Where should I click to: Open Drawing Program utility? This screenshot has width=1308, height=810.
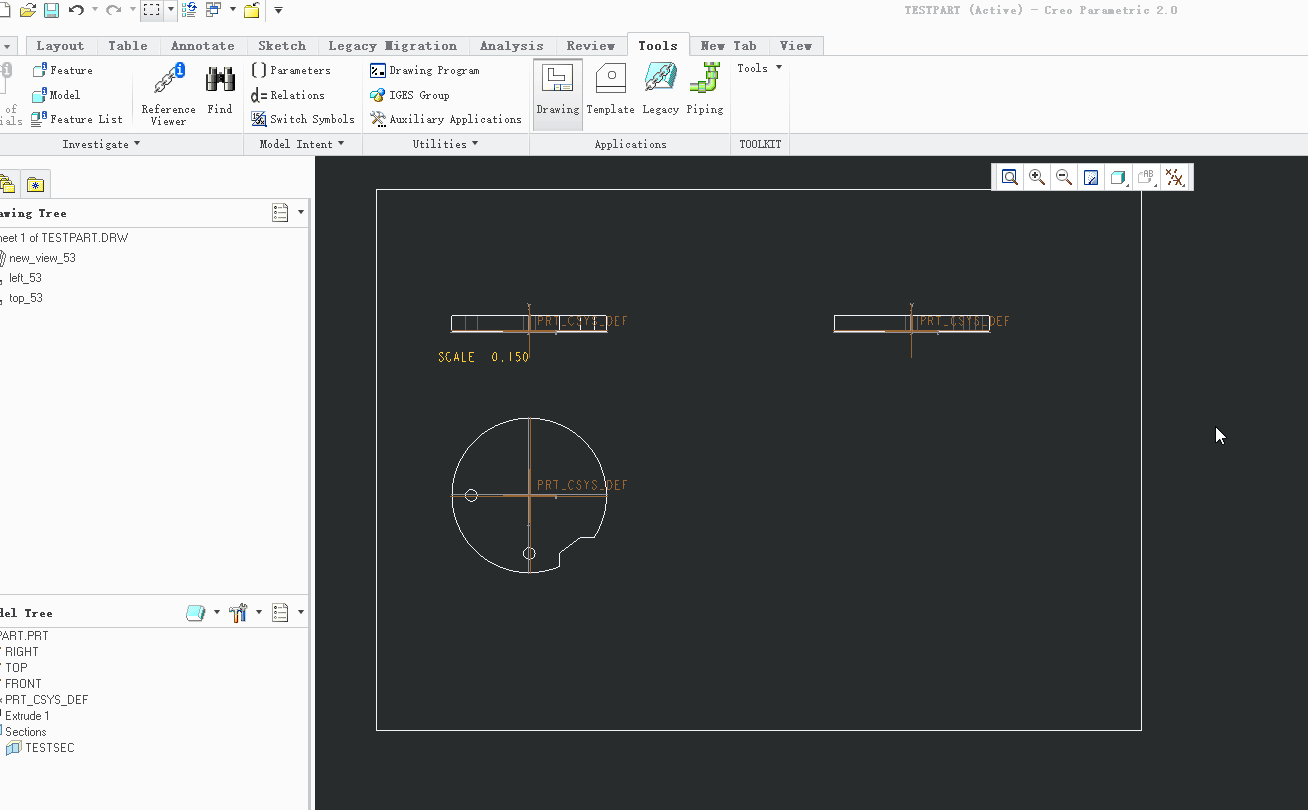pos(425,71)
